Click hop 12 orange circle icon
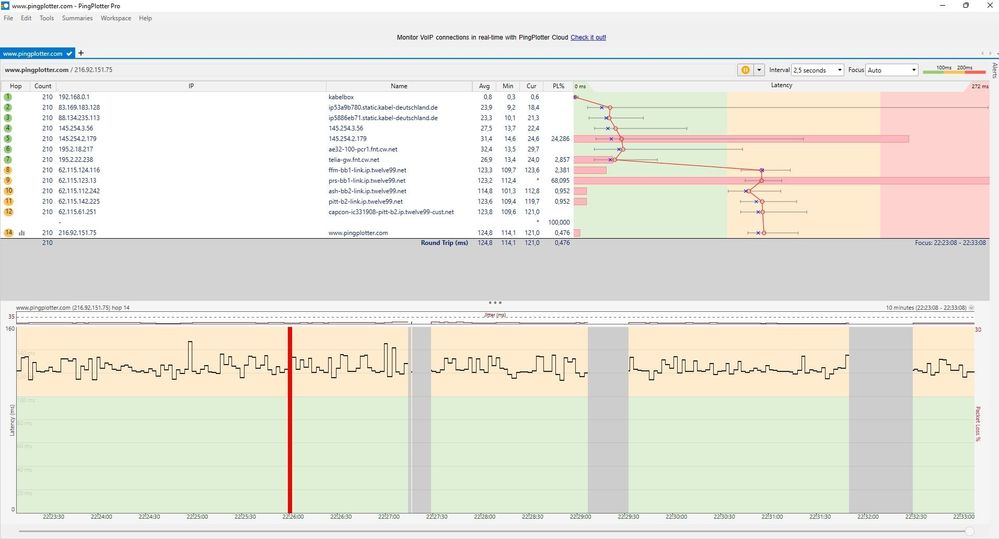This screenshot has height=539, width=999. coord(8,212)
